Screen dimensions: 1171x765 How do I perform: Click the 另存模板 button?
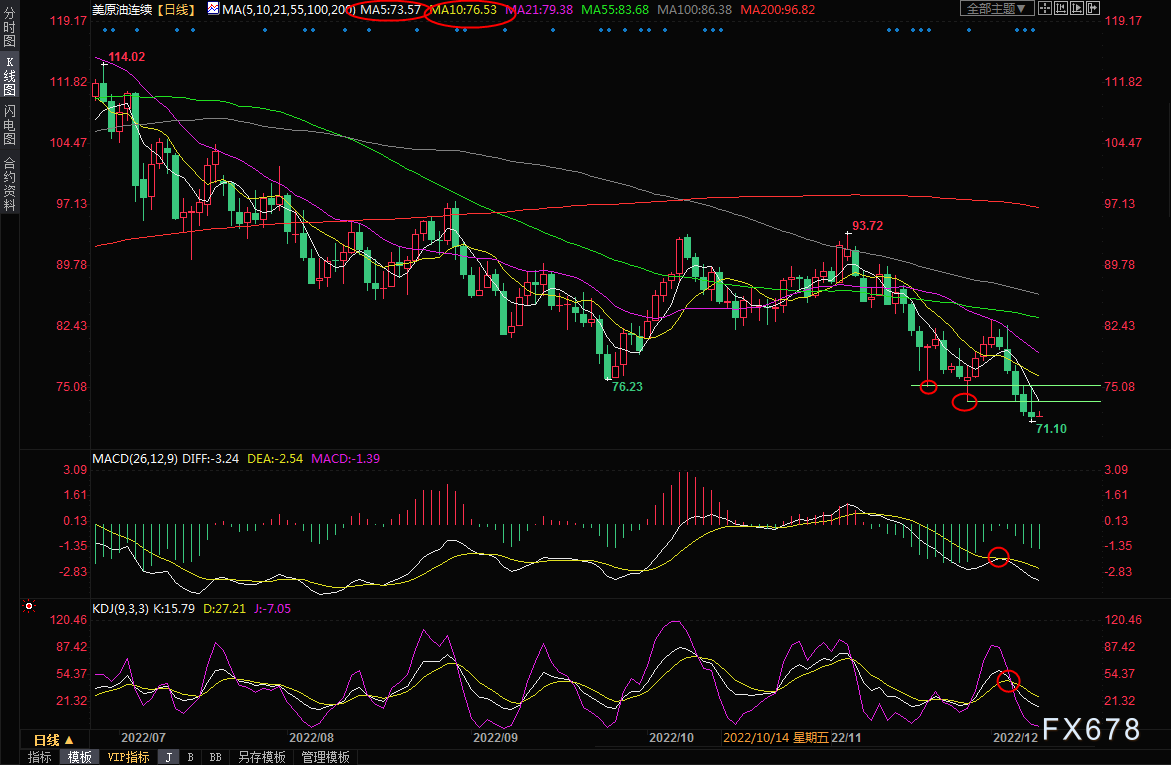tap(261, 757)
